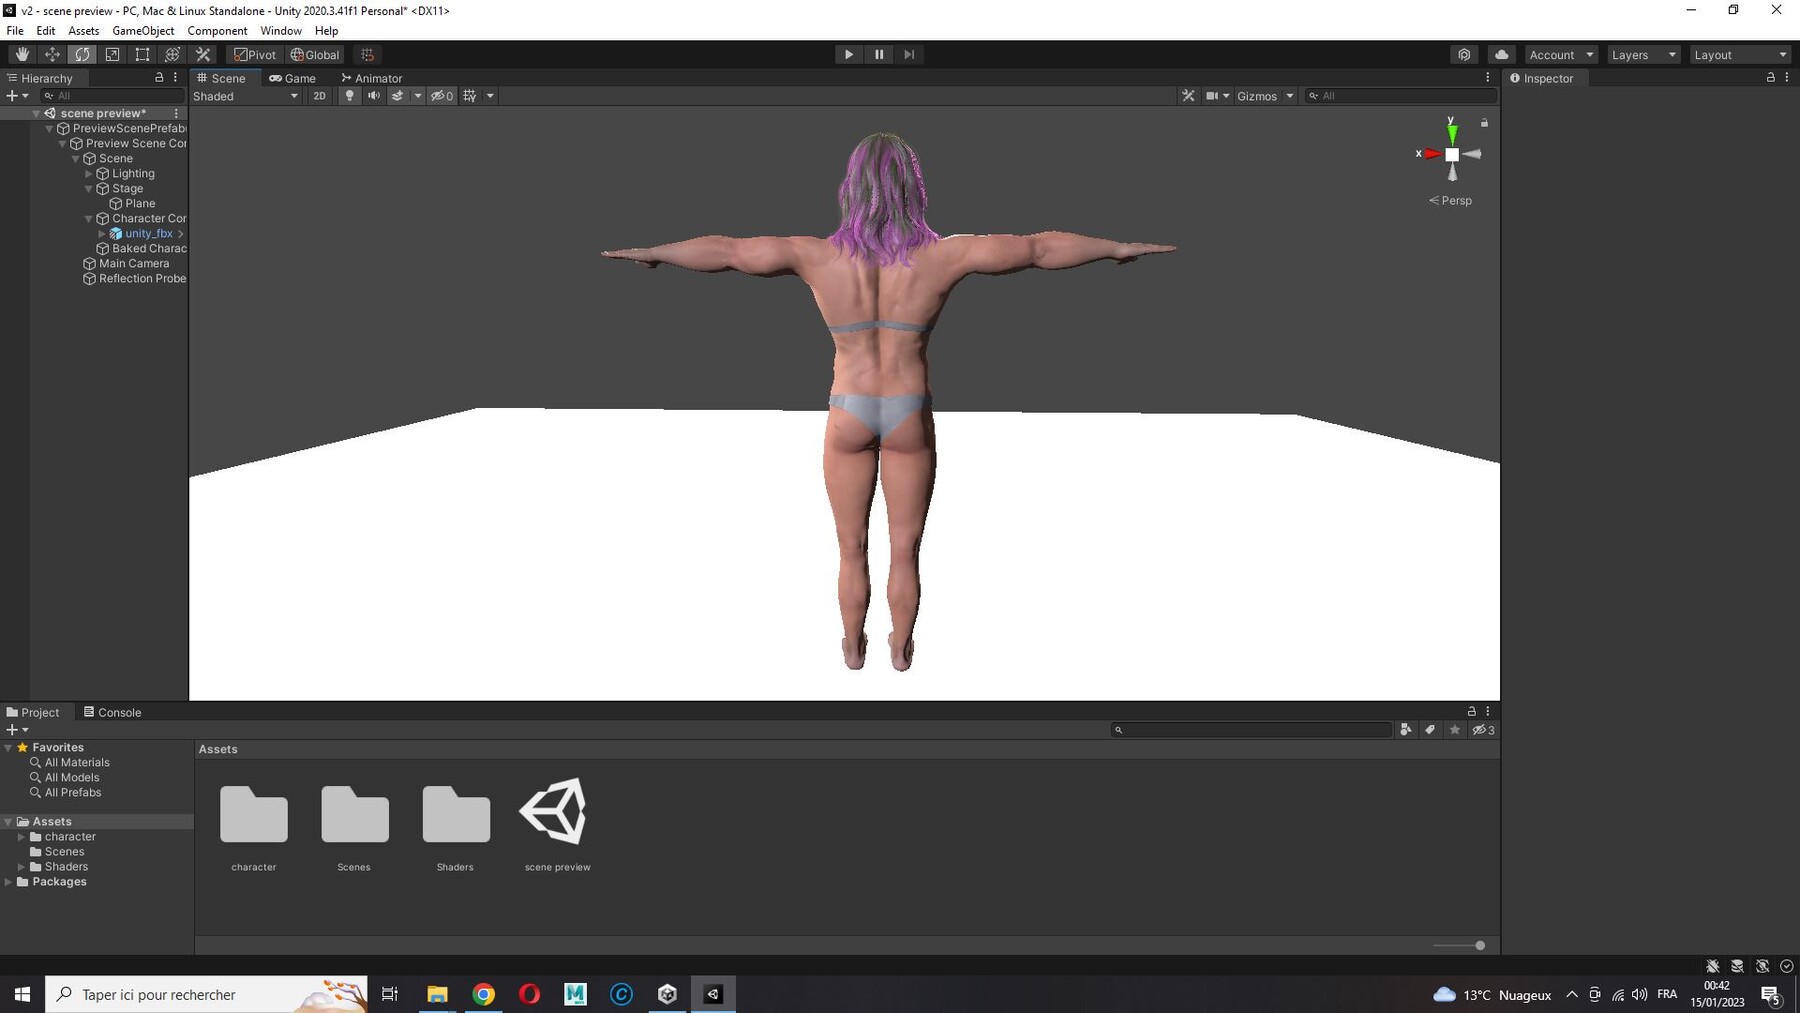The width and height of the screenshot is (1800, 1013).
Task: Toggle scene audio
Action: tap(373, 96)
